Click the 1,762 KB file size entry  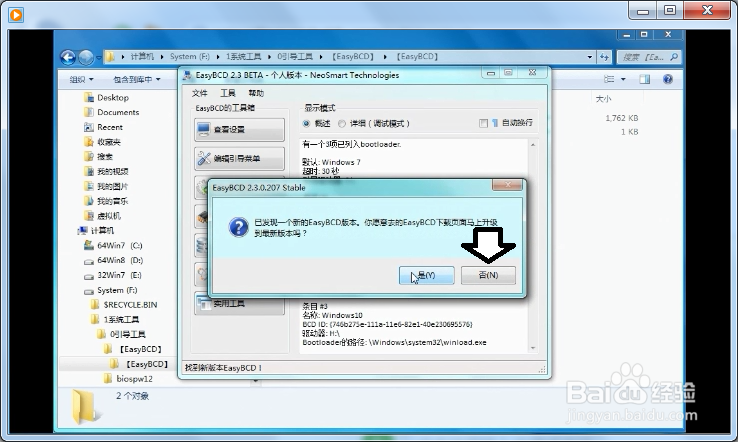(x=622, y=118)
